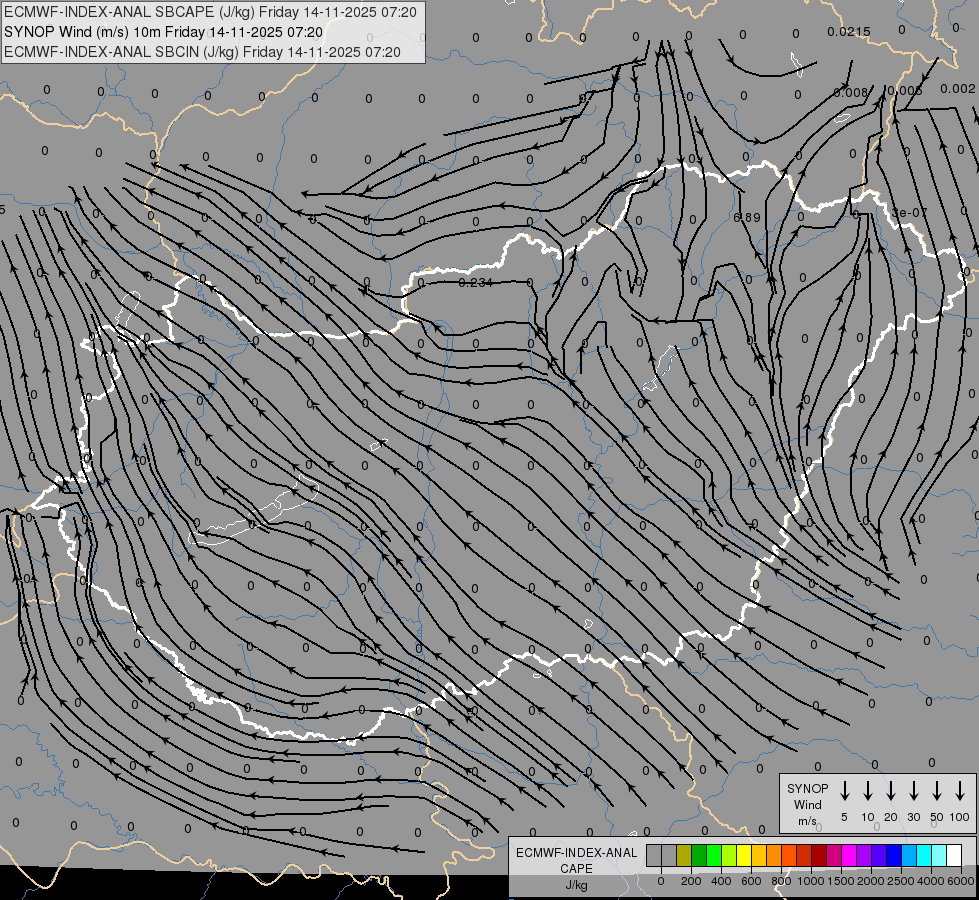This screenshot has height=900, width=979.
Task: Pick the bright green CAPE legend swatch
Action: point(714,855)
